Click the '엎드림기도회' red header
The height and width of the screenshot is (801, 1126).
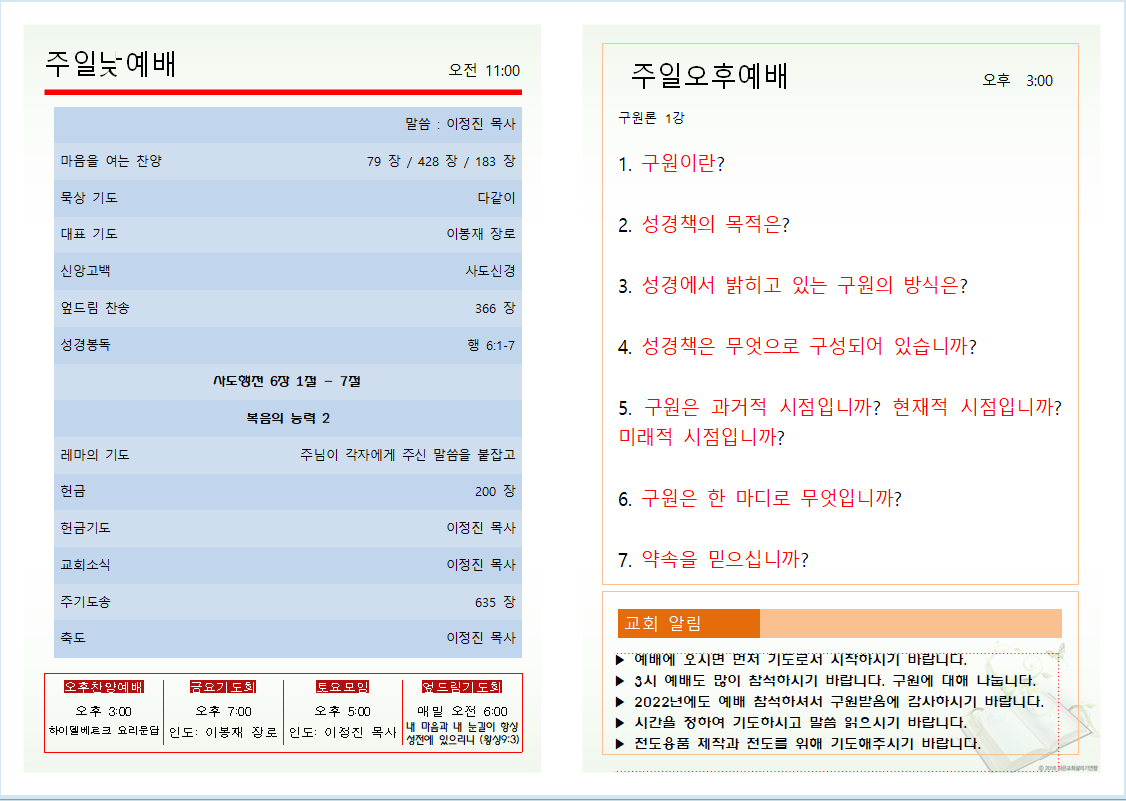462,687
